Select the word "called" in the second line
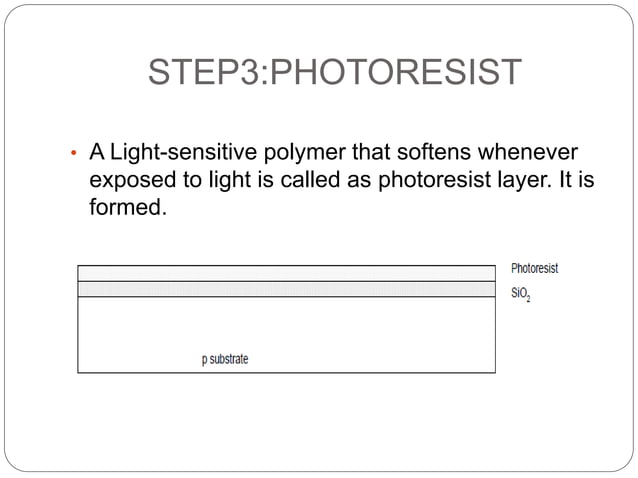 (310, 179)
